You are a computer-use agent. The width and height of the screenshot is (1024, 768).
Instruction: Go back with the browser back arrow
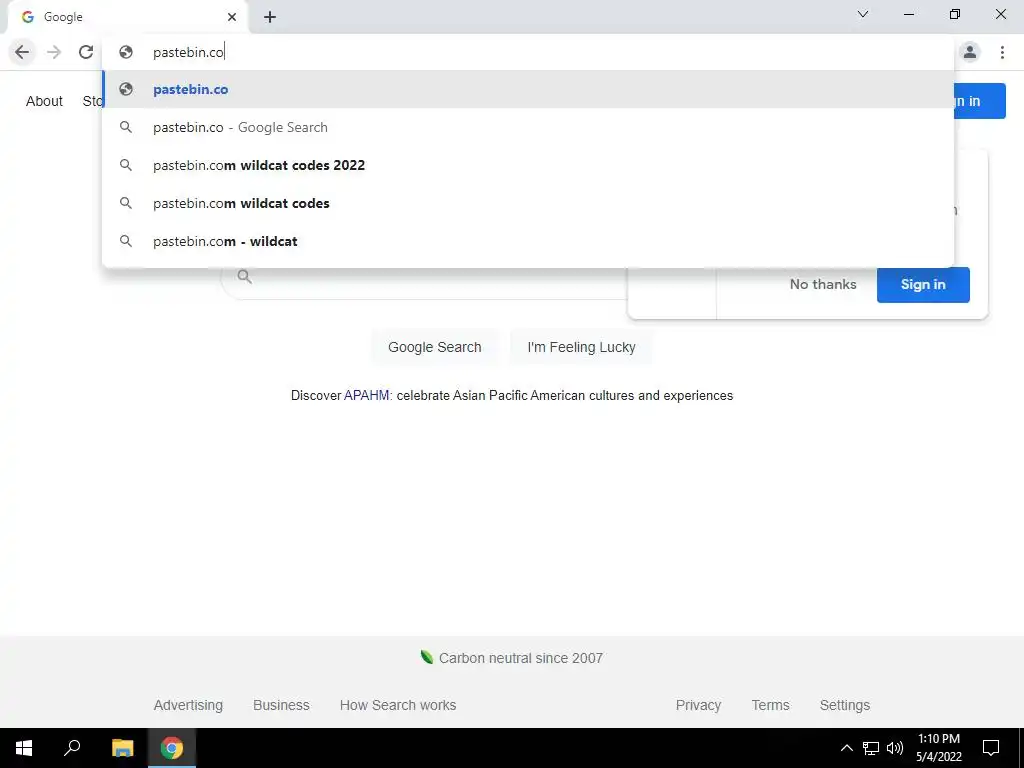coord(22,52)
